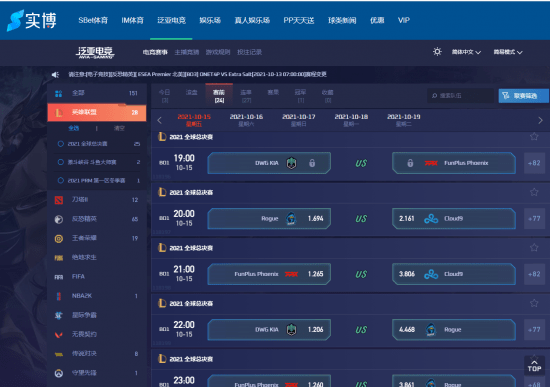Expand +82 markets for the 21:00 match
The height and width of the screenshot is (387, 550).
click(x=534, y=274)
